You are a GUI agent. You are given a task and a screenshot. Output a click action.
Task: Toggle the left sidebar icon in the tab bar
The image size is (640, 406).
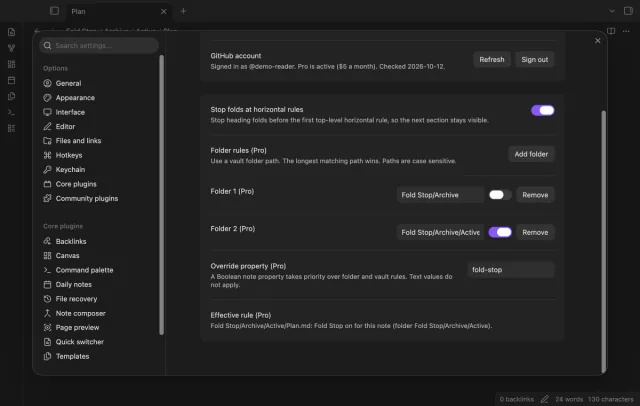pos(54,11)
